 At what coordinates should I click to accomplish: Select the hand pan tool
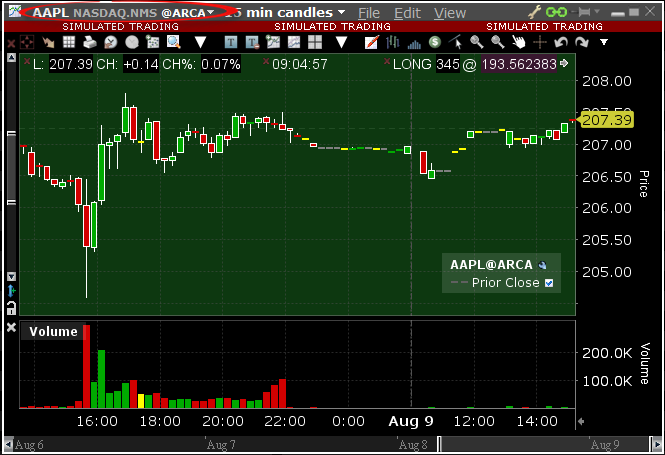518,42
